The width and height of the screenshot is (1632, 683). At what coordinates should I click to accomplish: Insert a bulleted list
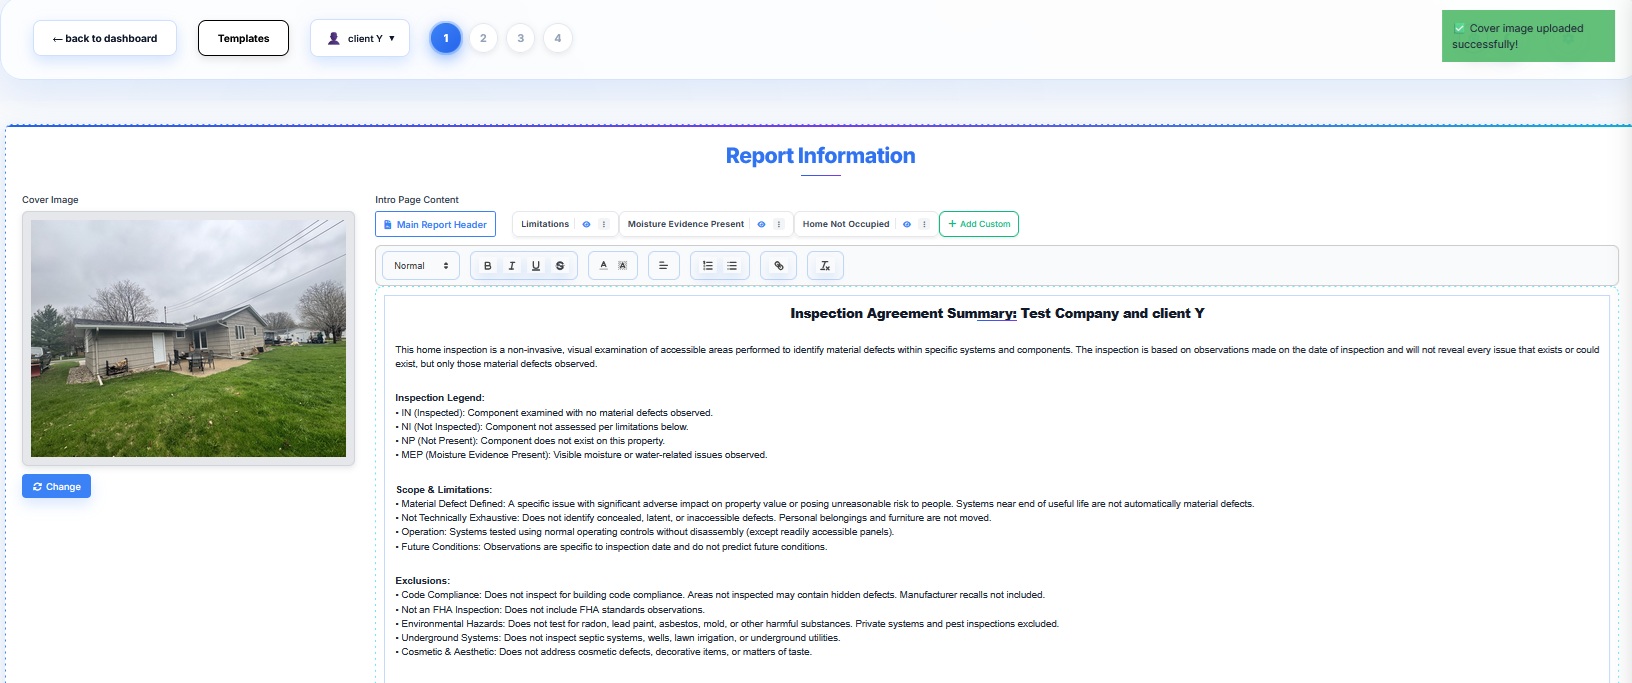coord(732,266)
